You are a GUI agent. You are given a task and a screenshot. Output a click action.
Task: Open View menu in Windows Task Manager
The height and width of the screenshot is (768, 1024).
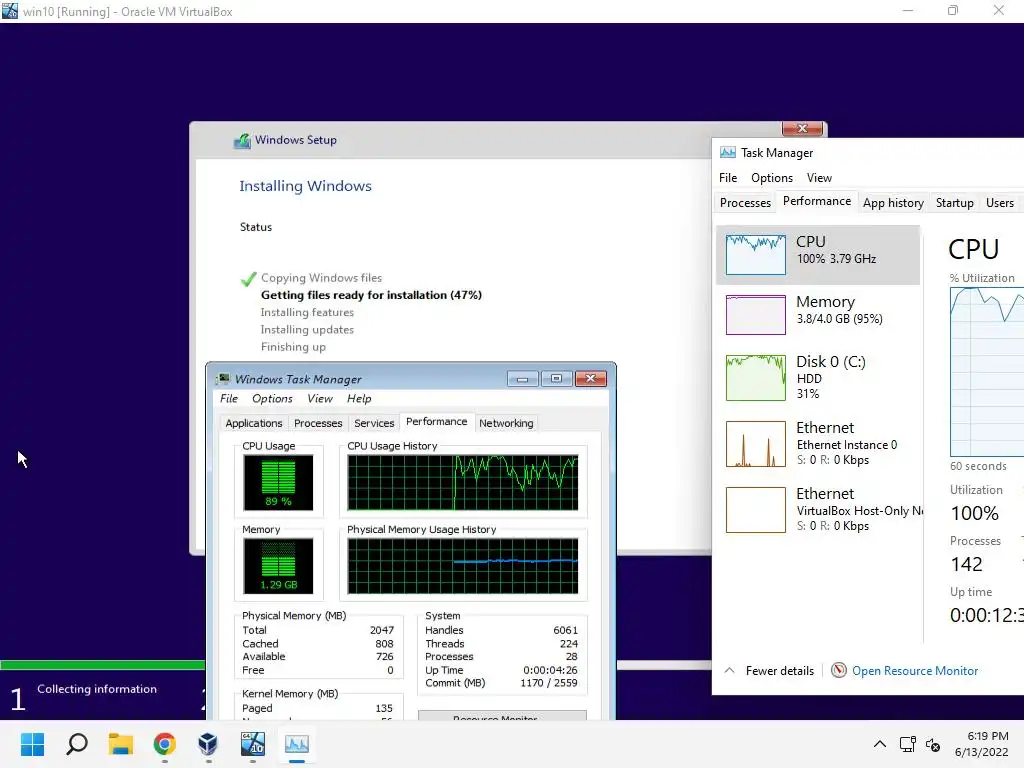[319, 398]
